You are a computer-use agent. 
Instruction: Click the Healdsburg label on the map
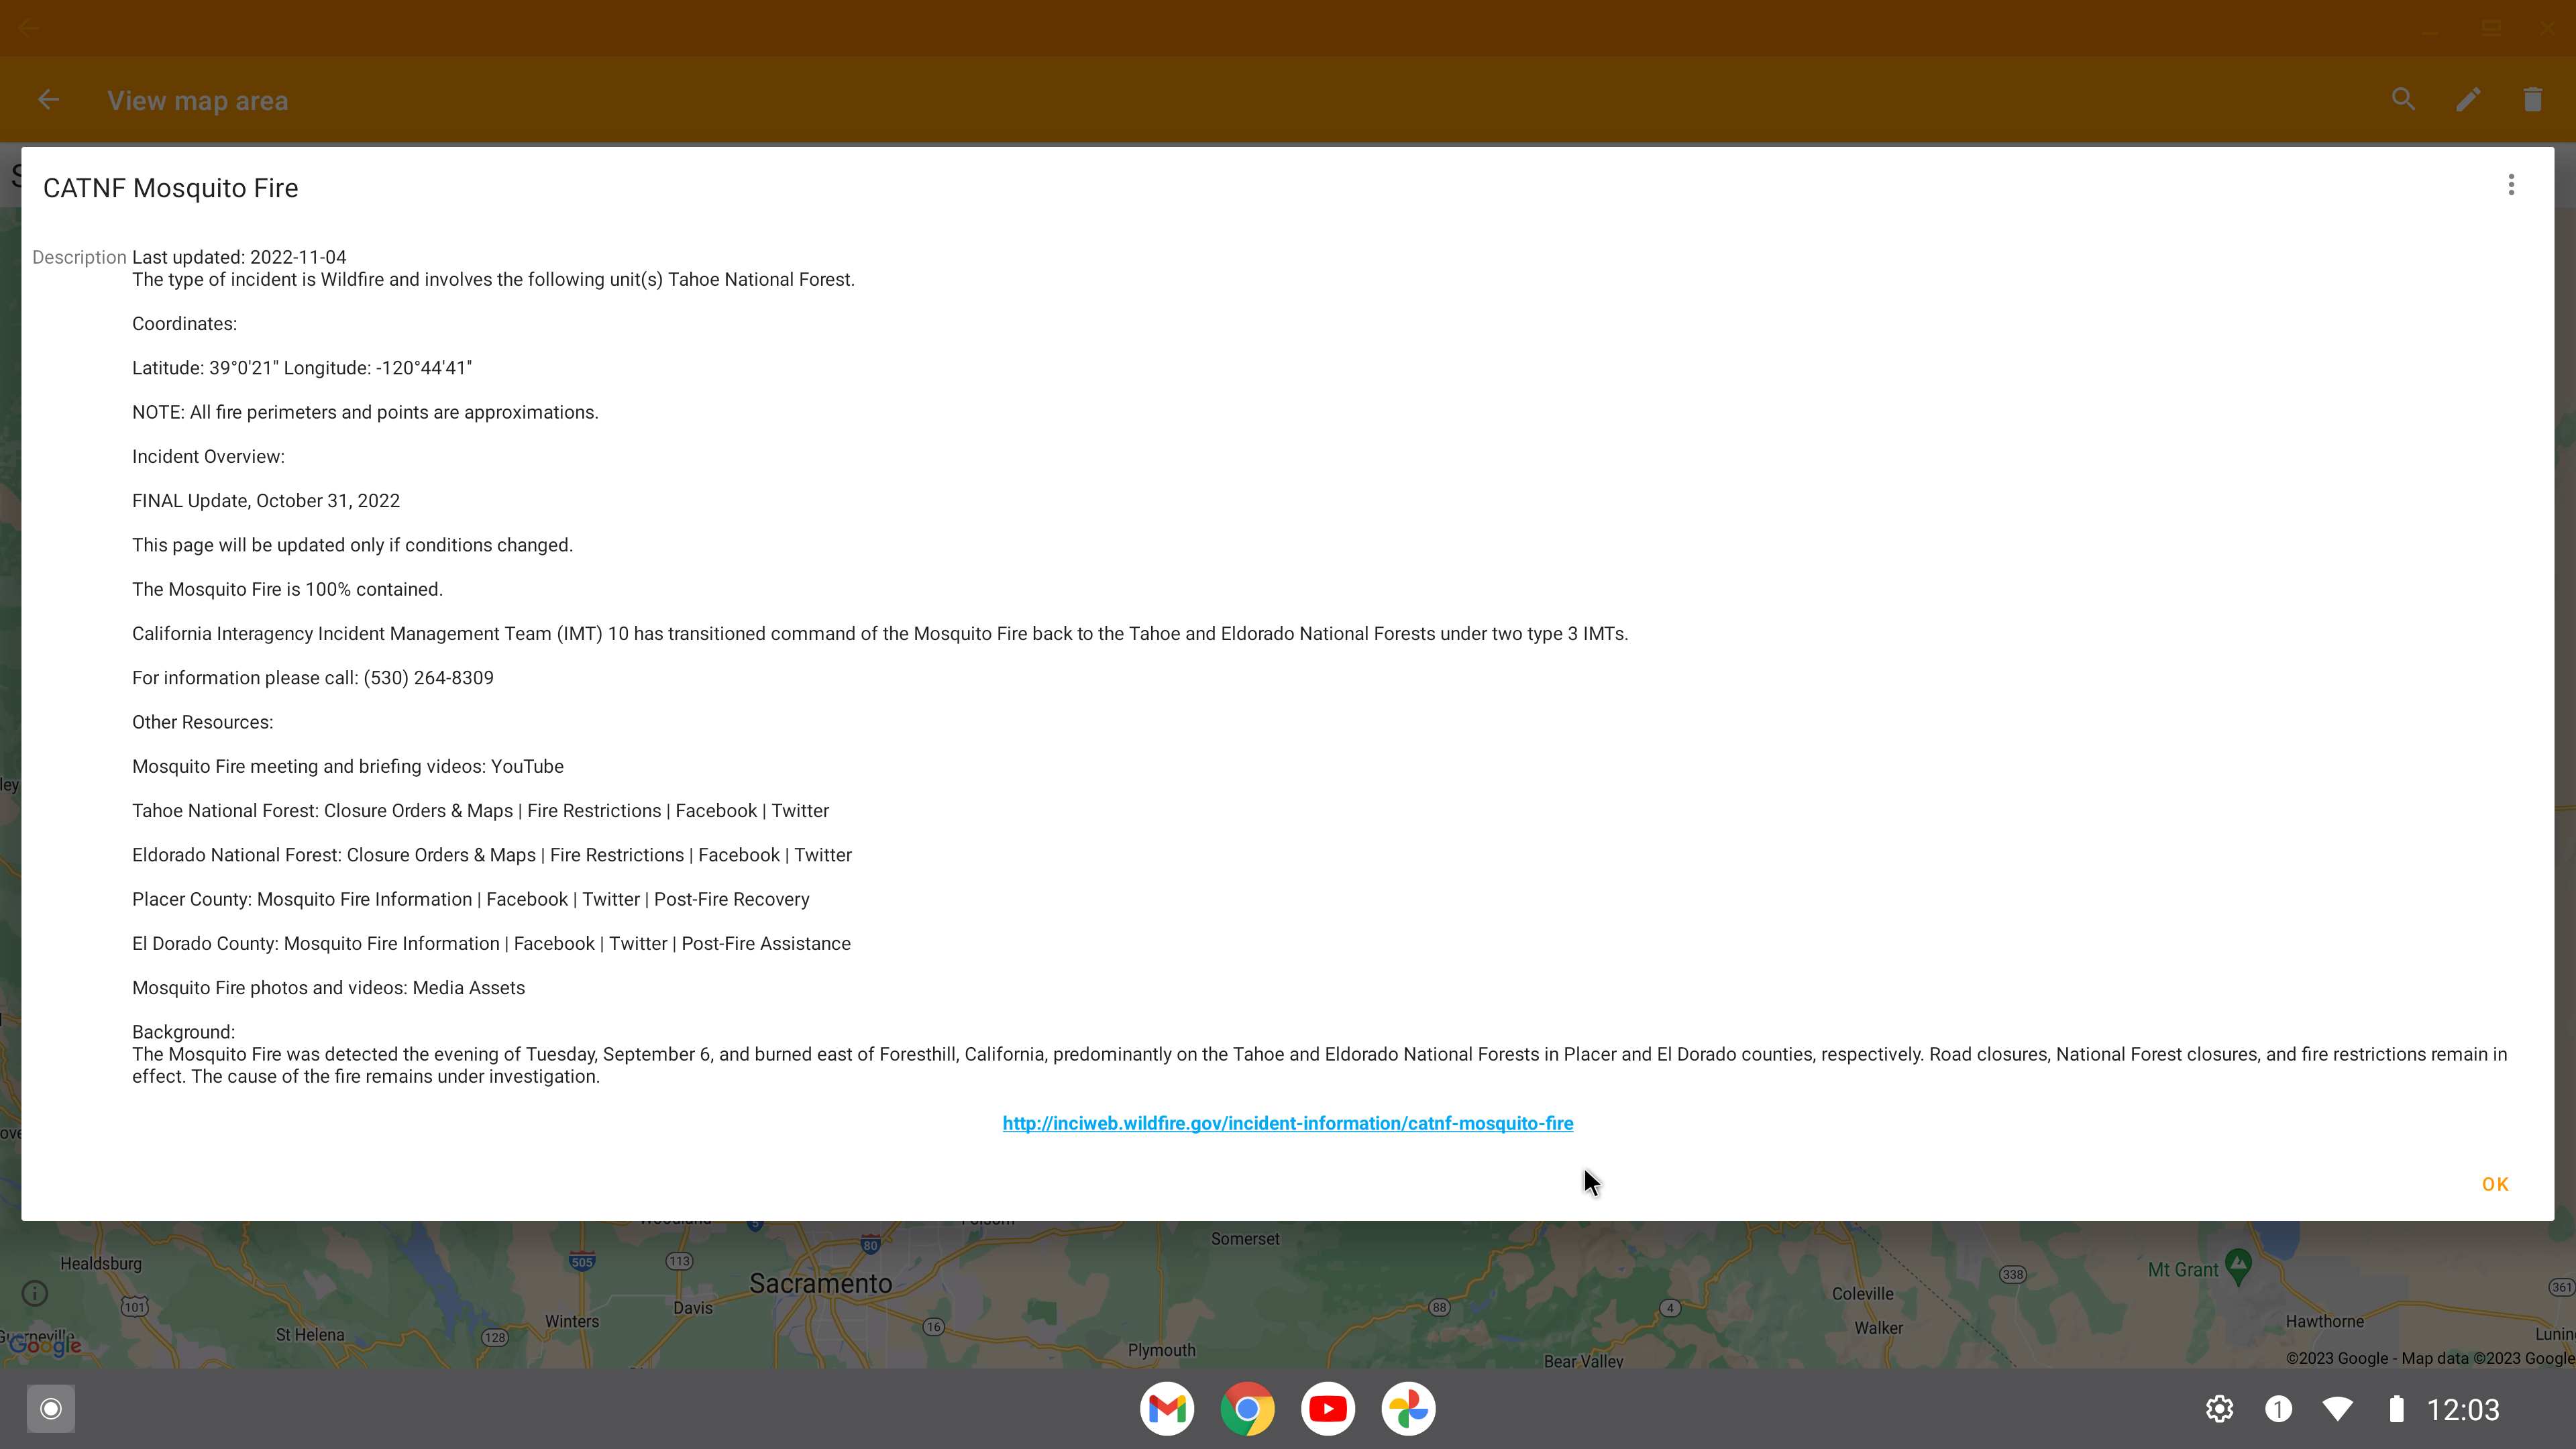[x=101, y=1264]
